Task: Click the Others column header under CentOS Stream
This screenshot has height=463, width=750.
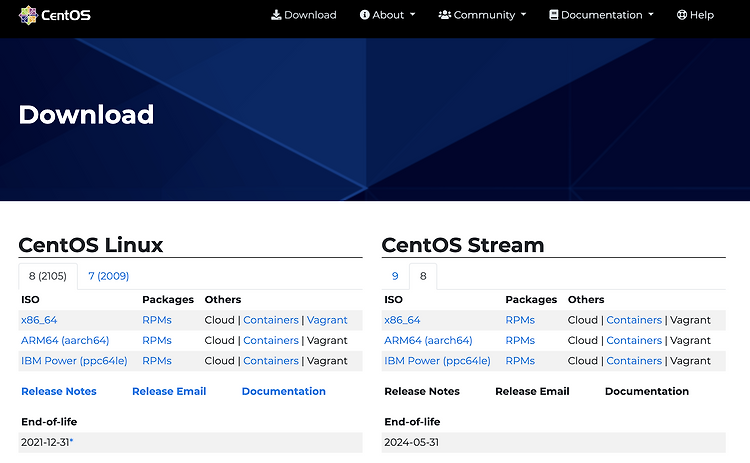Action: tap(586, 299)
